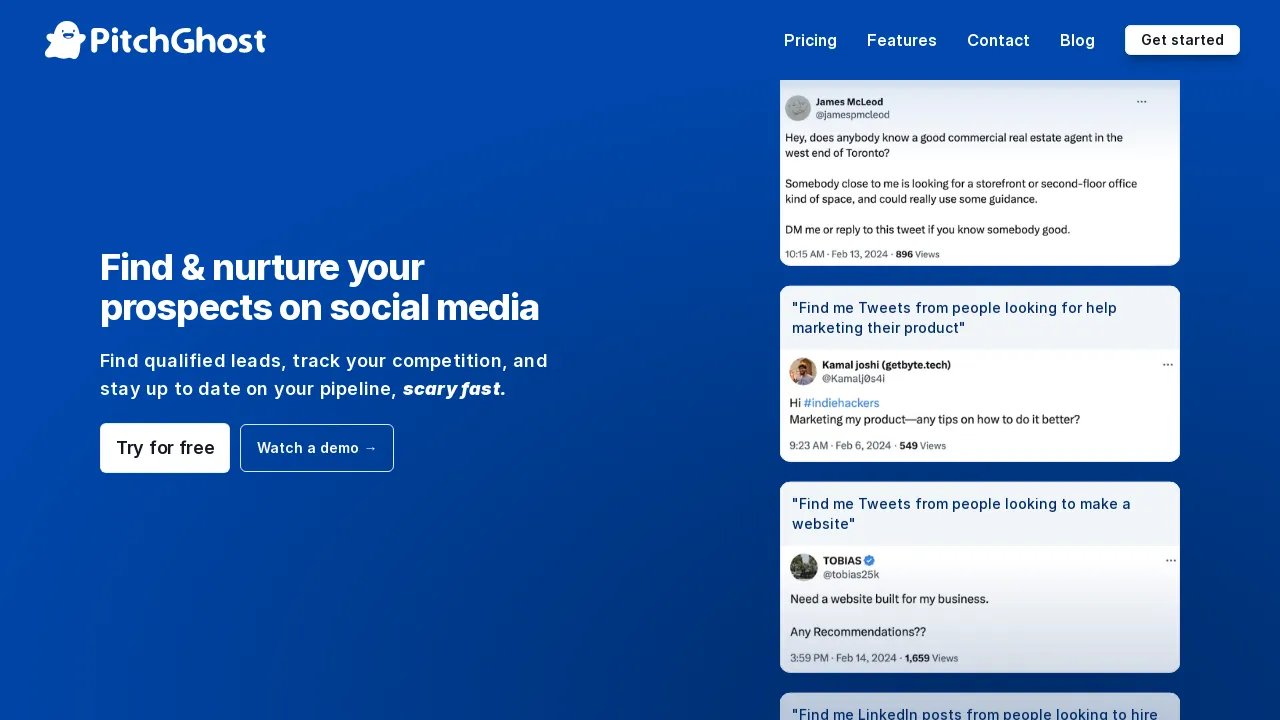Click the #indiehackers hashtag

tap(841, 403)
